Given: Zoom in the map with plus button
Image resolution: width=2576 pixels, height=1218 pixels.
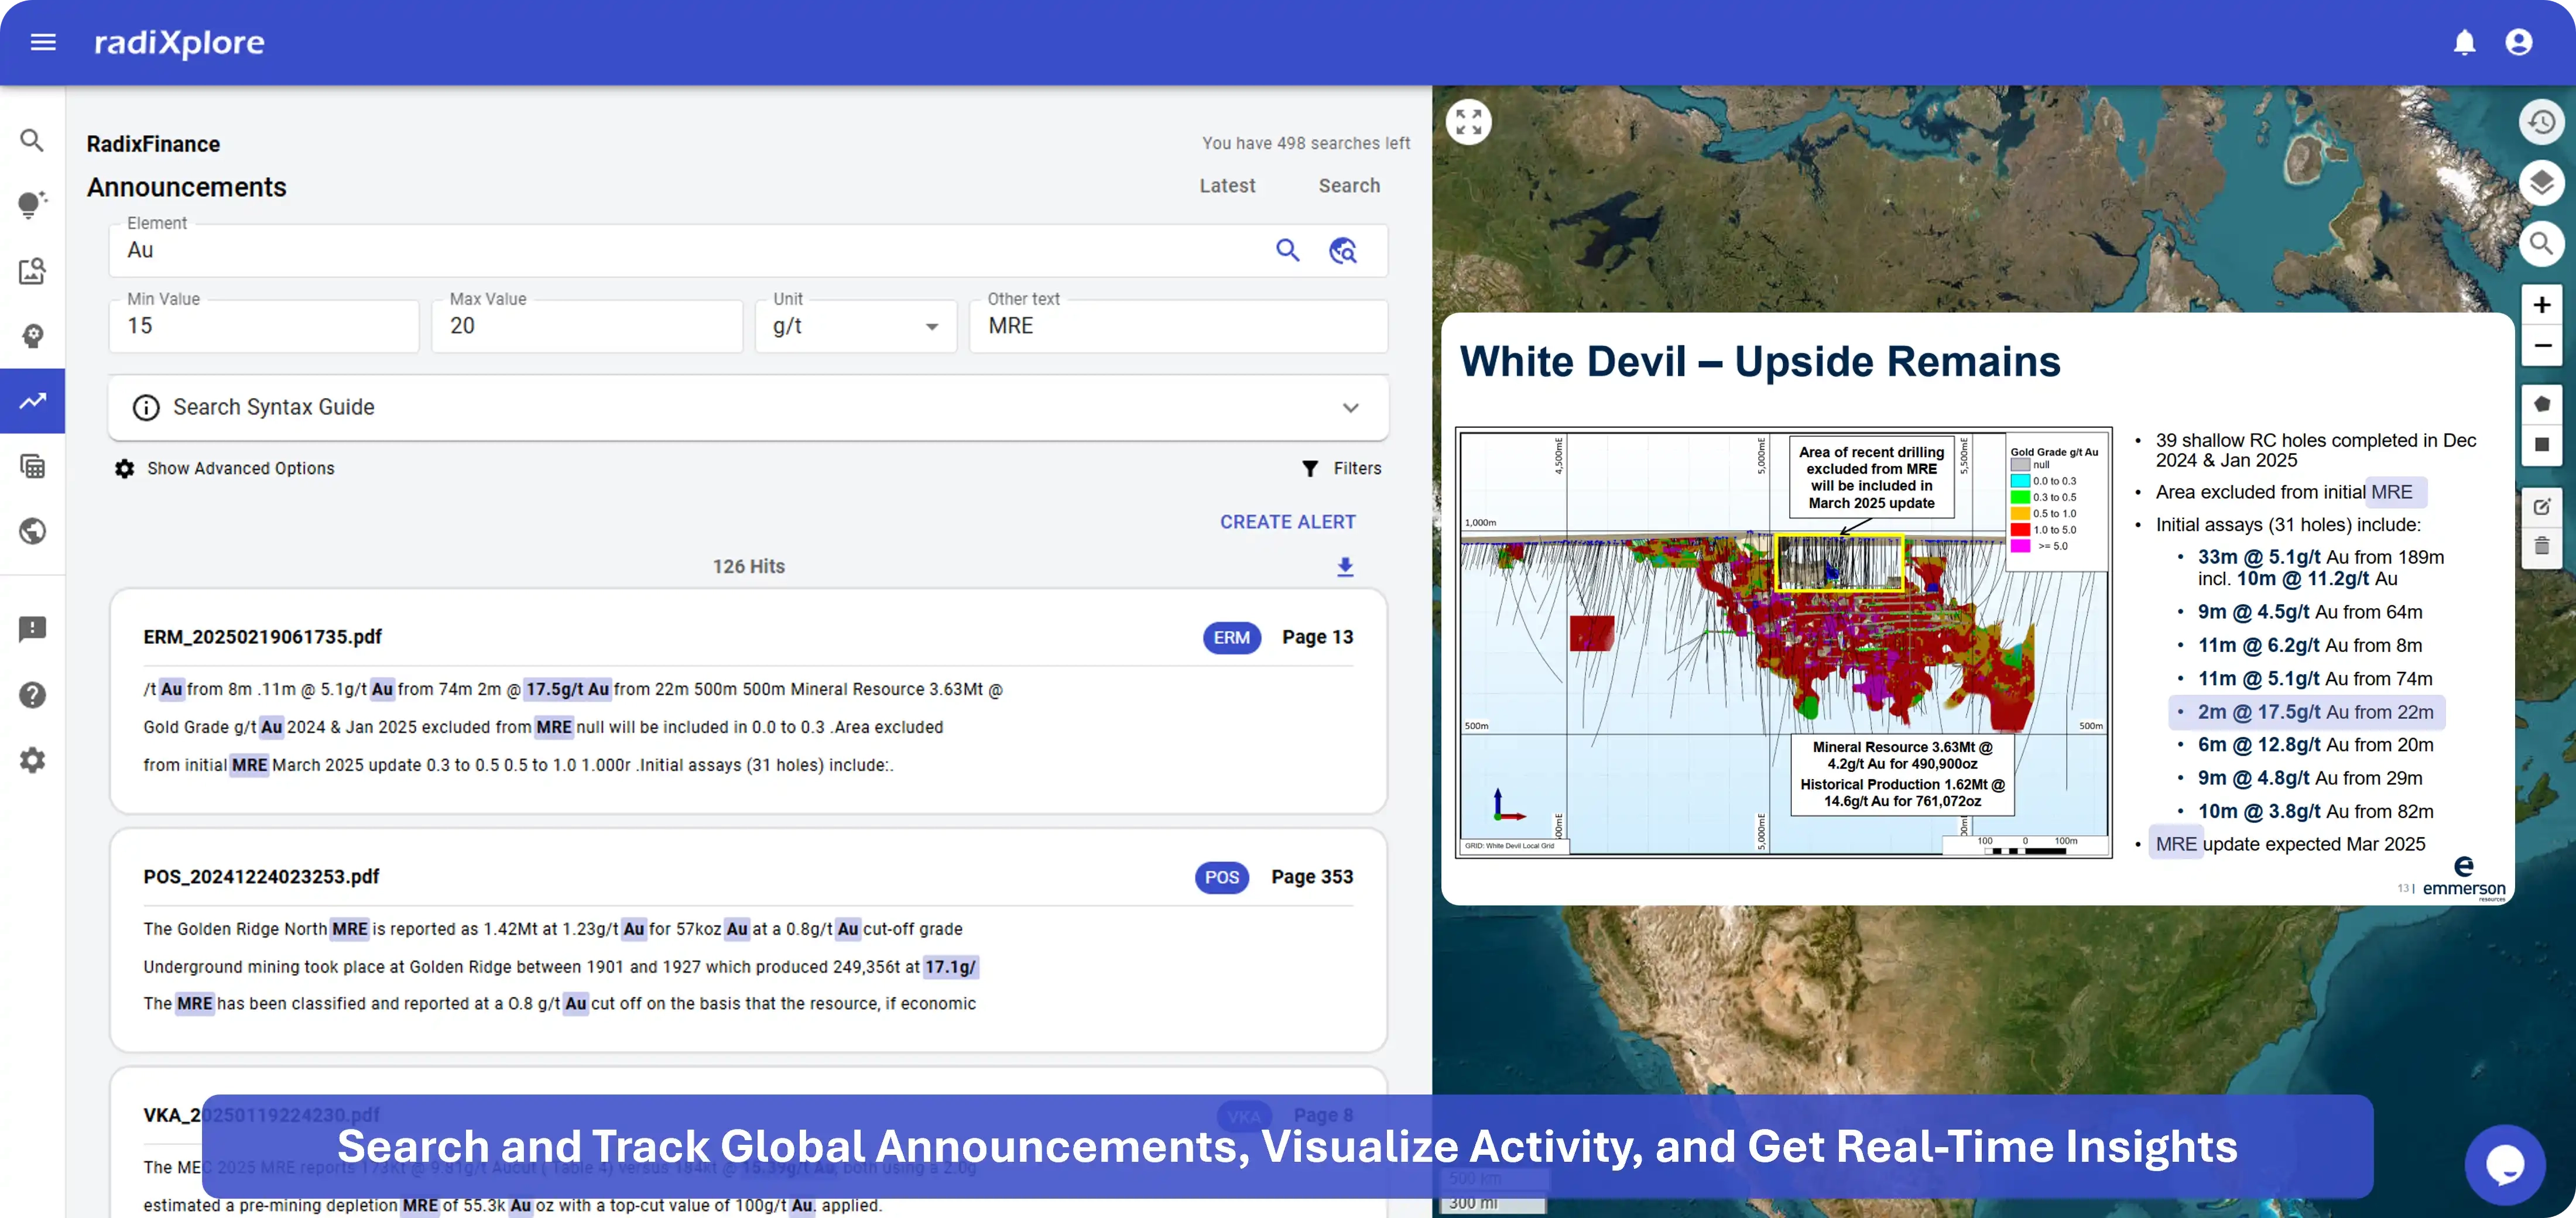Looking at the screenshot, I should (2541, 305).
